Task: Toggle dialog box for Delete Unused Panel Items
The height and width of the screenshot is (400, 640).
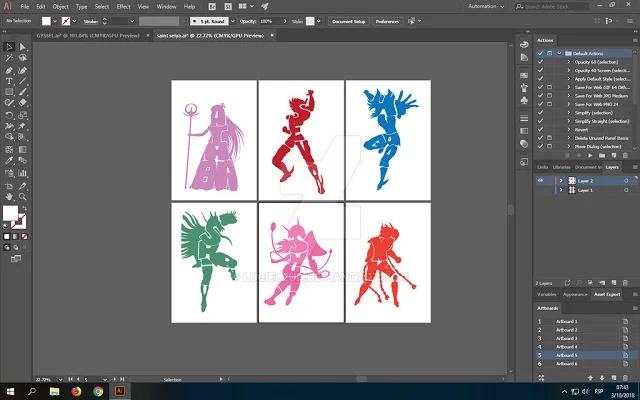Action: coord(549,138)
